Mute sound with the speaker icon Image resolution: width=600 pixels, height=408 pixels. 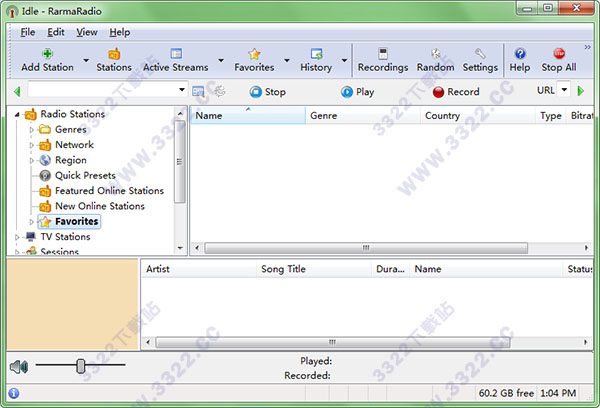point(17,366)
